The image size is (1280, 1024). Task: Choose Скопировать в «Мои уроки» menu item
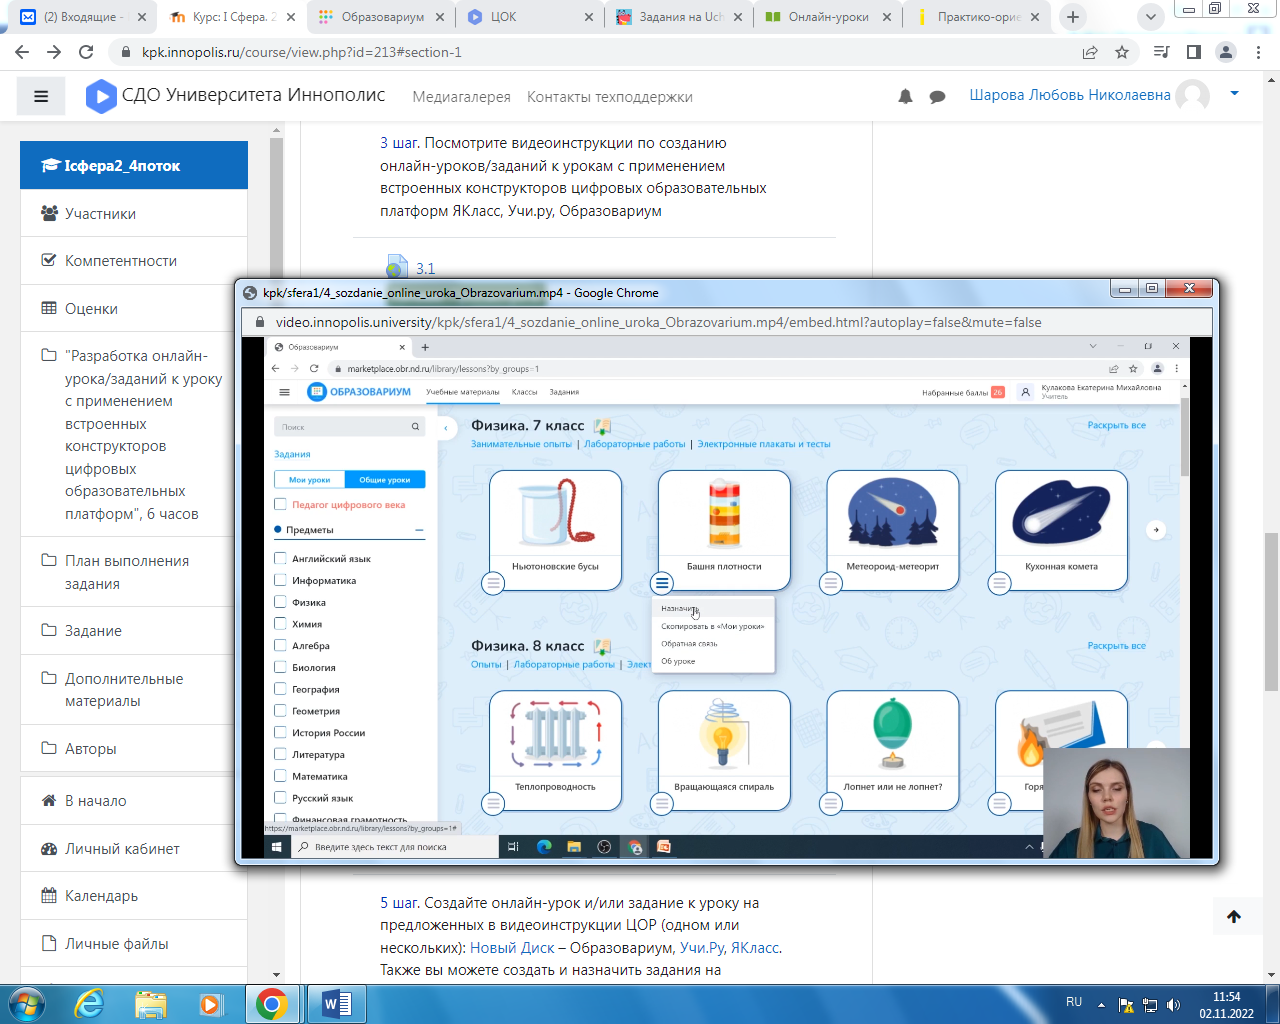pos(713,626)
